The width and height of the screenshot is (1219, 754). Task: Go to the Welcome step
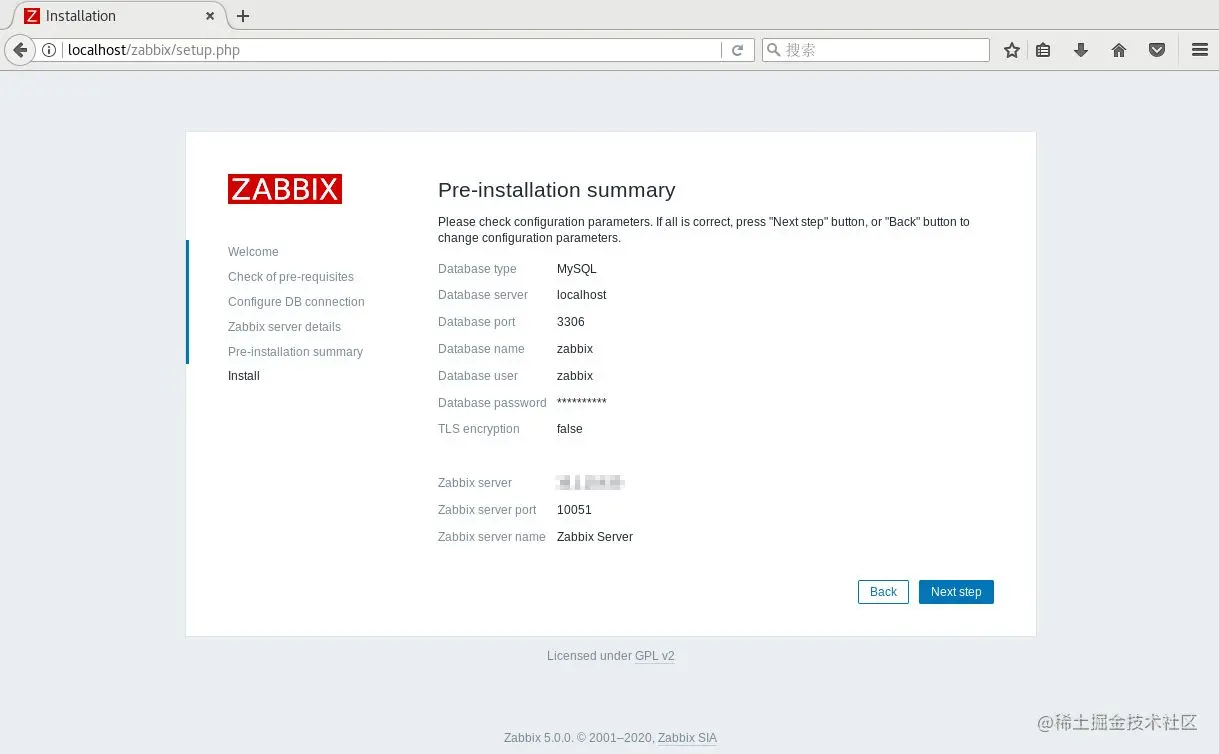click(x=253, y=252)
